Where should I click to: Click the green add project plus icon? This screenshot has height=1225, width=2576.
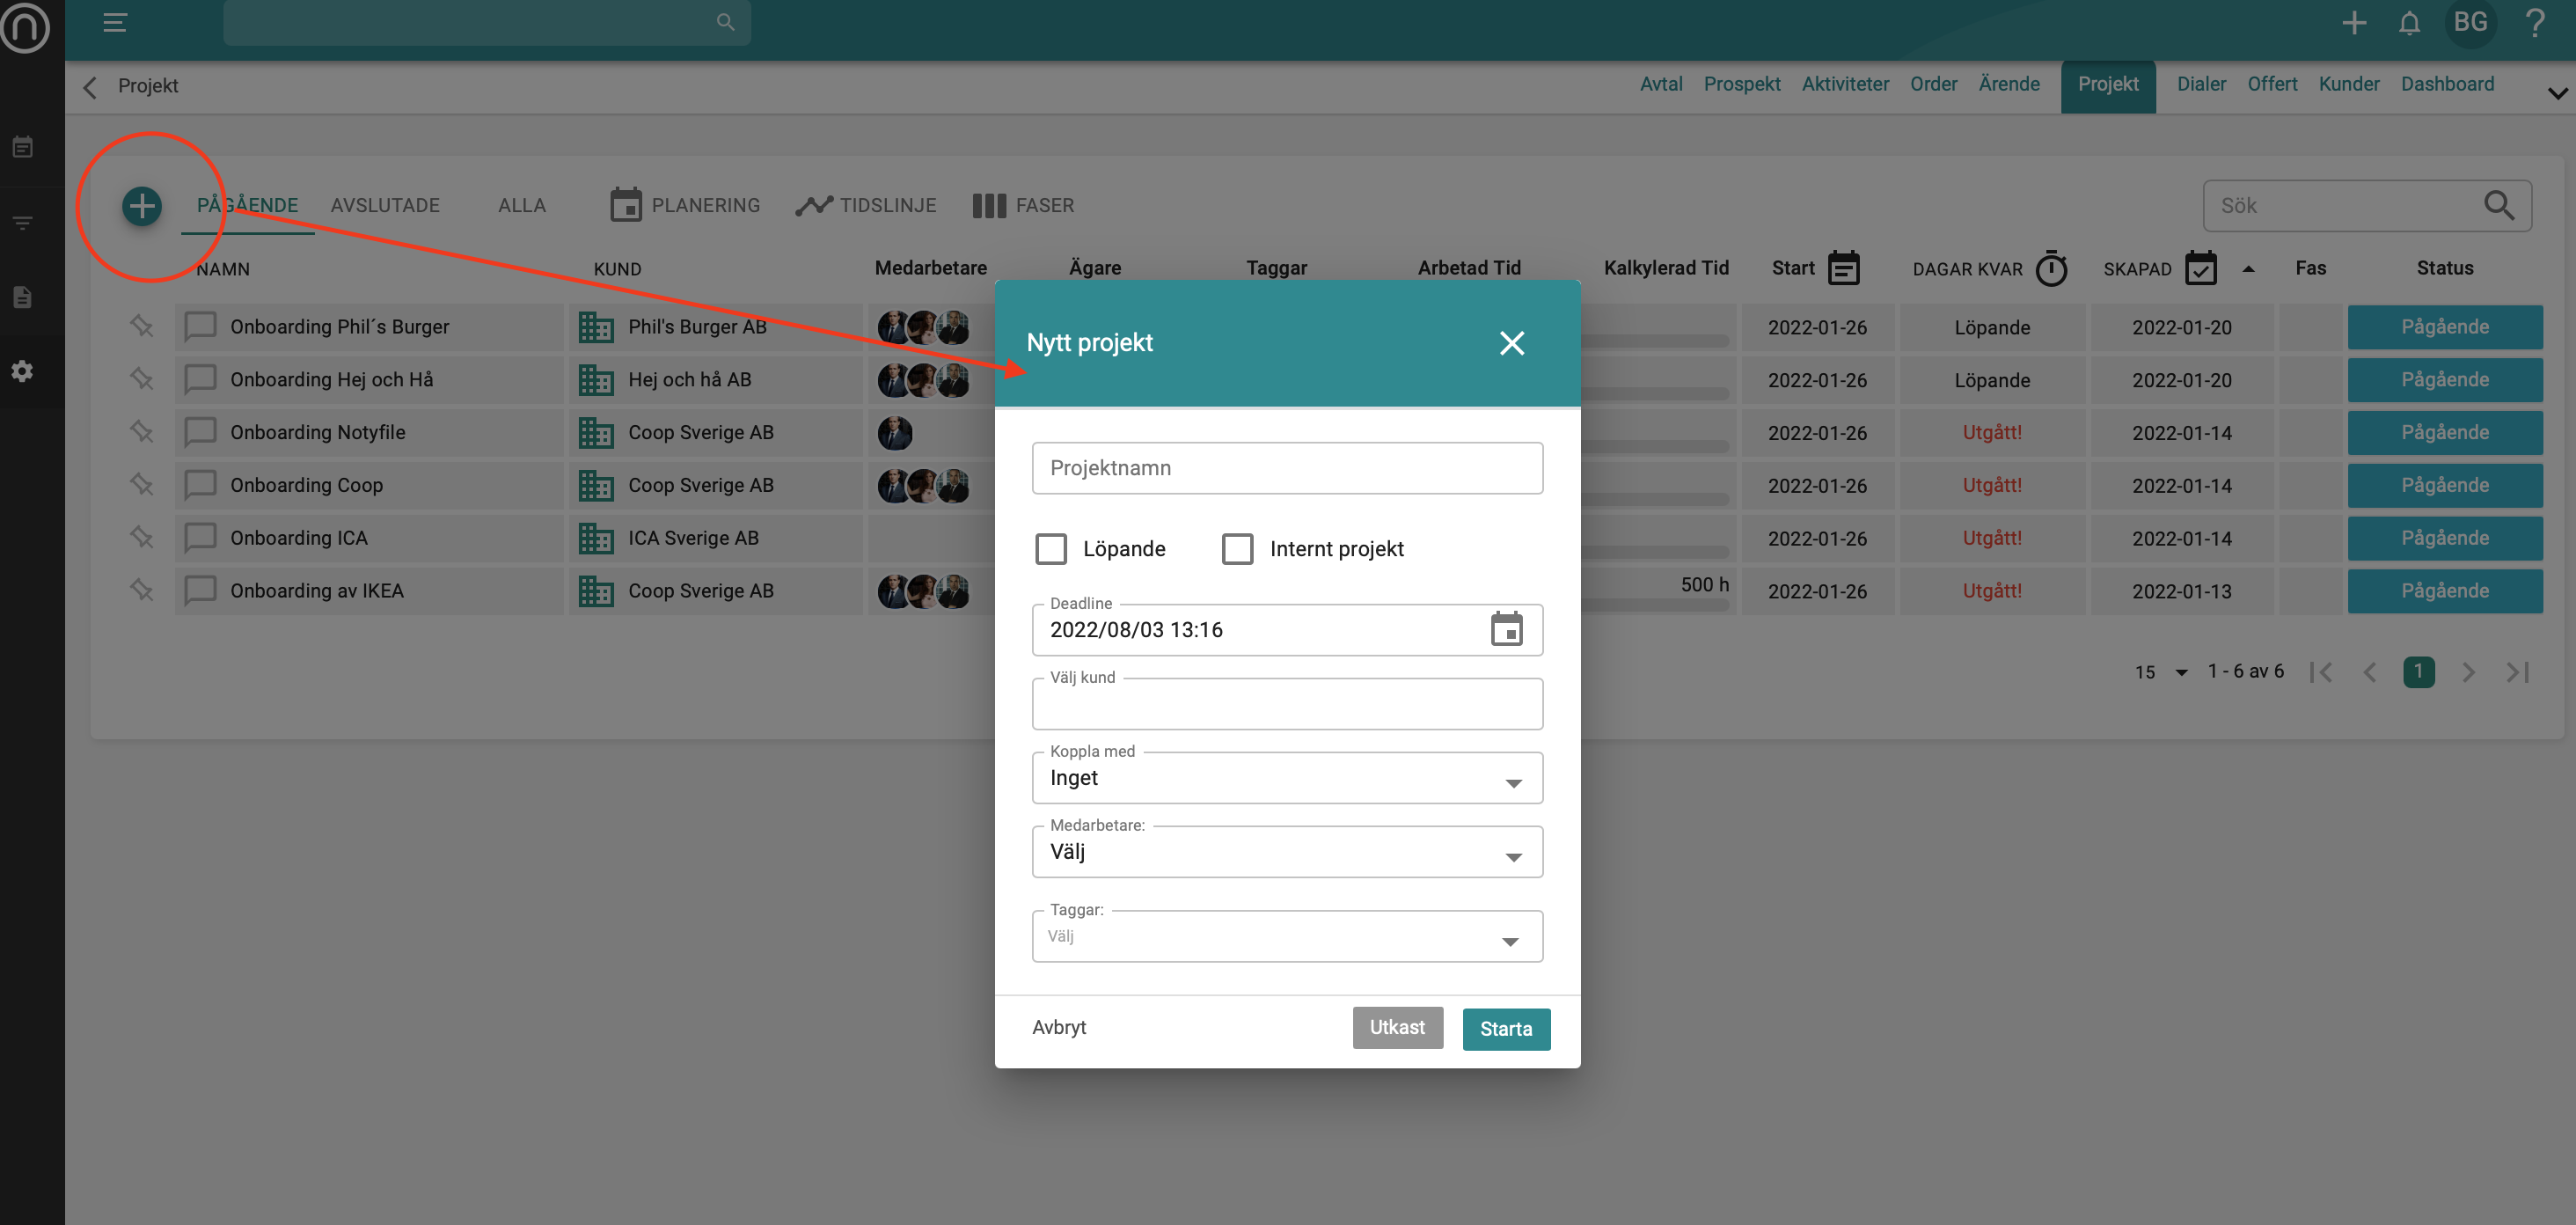pyautogui.click(x=142, y=206)
